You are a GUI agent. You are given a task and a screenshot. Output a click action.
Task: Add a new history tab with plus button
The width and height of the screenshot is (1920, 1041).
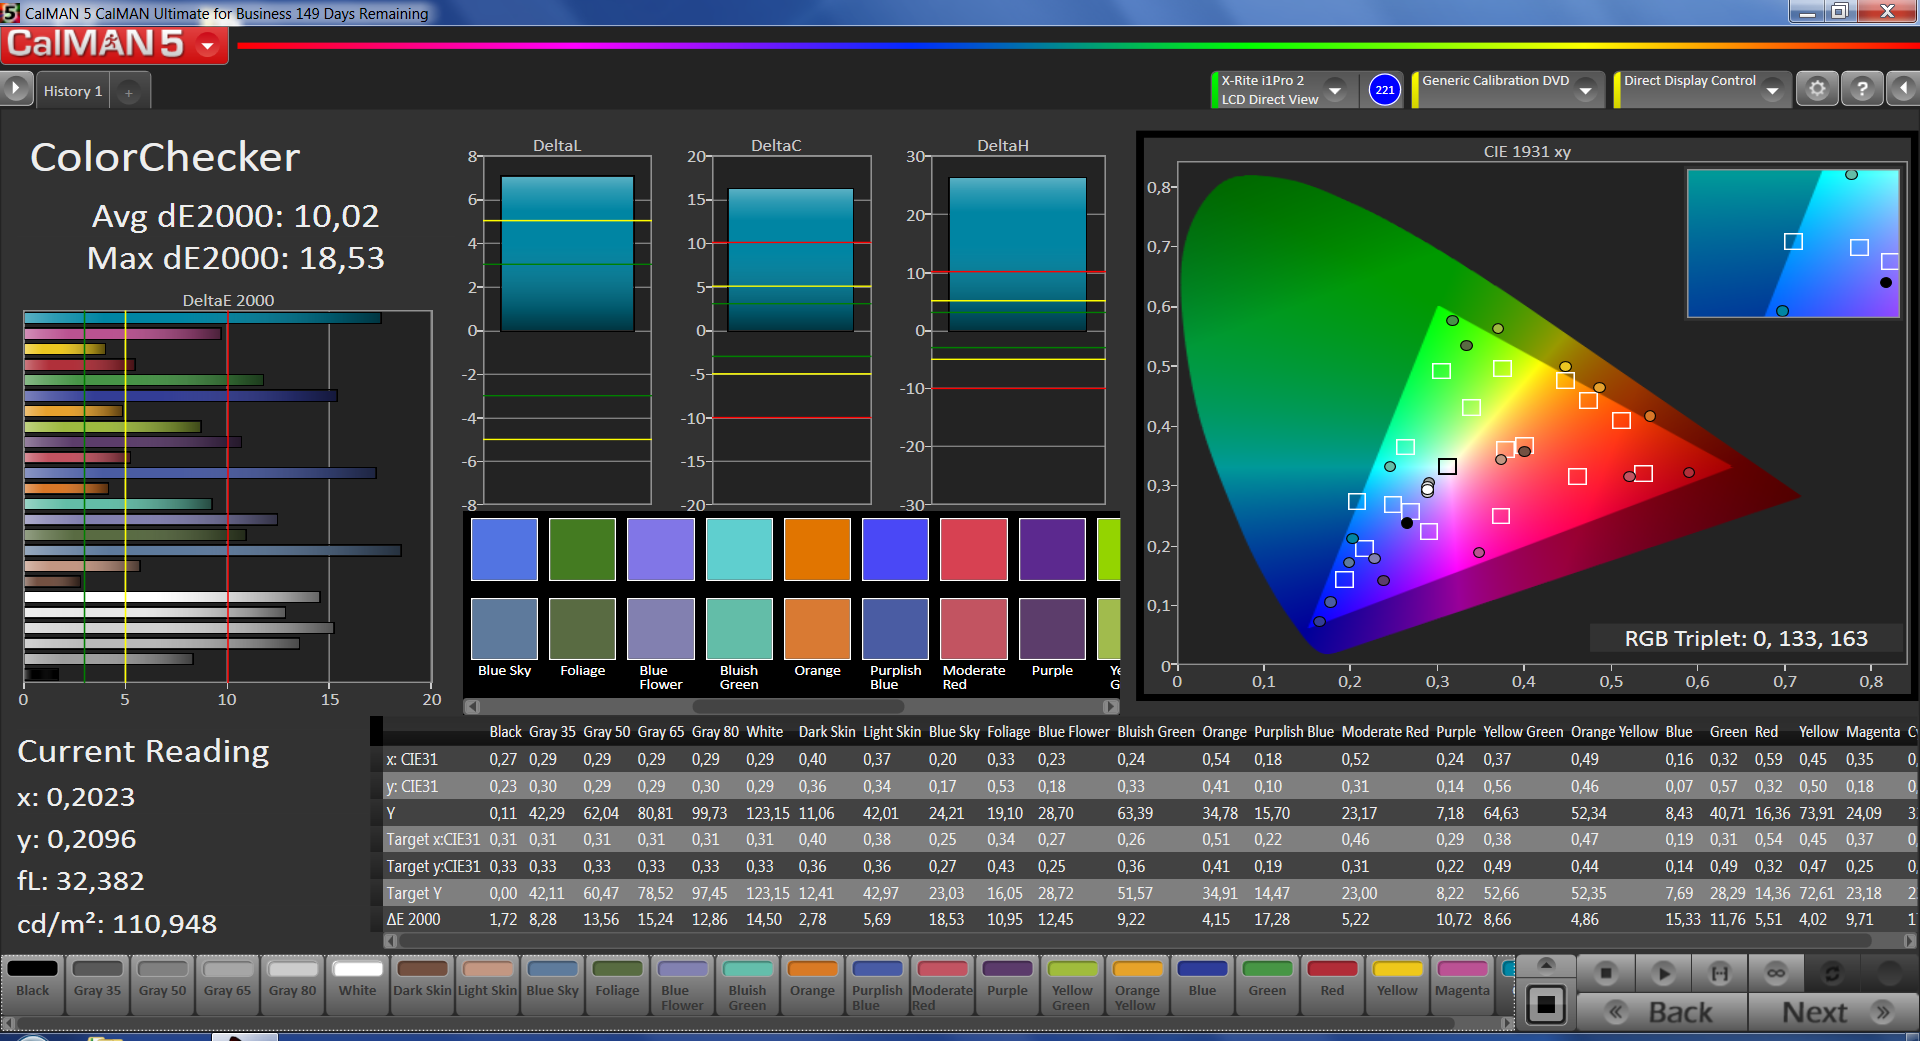[129, 92]
